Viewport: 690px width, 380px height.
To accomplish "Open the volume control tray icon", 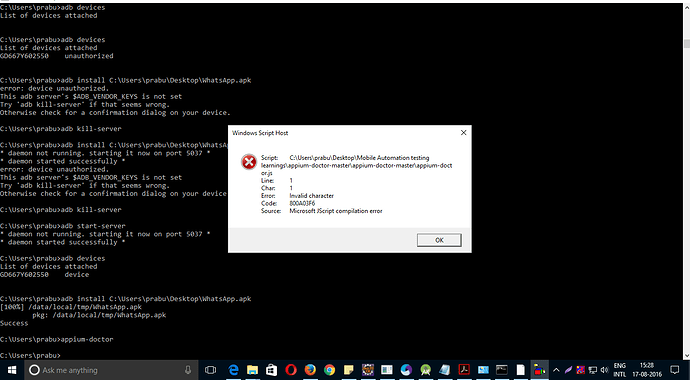I will tap(604, 370).
